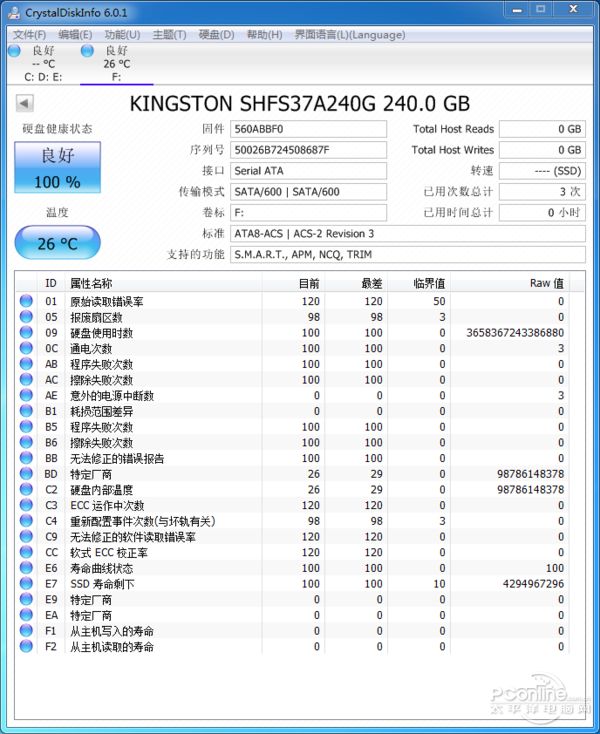
Task: Click status orb for attribute B5
Action: (26, 426)
